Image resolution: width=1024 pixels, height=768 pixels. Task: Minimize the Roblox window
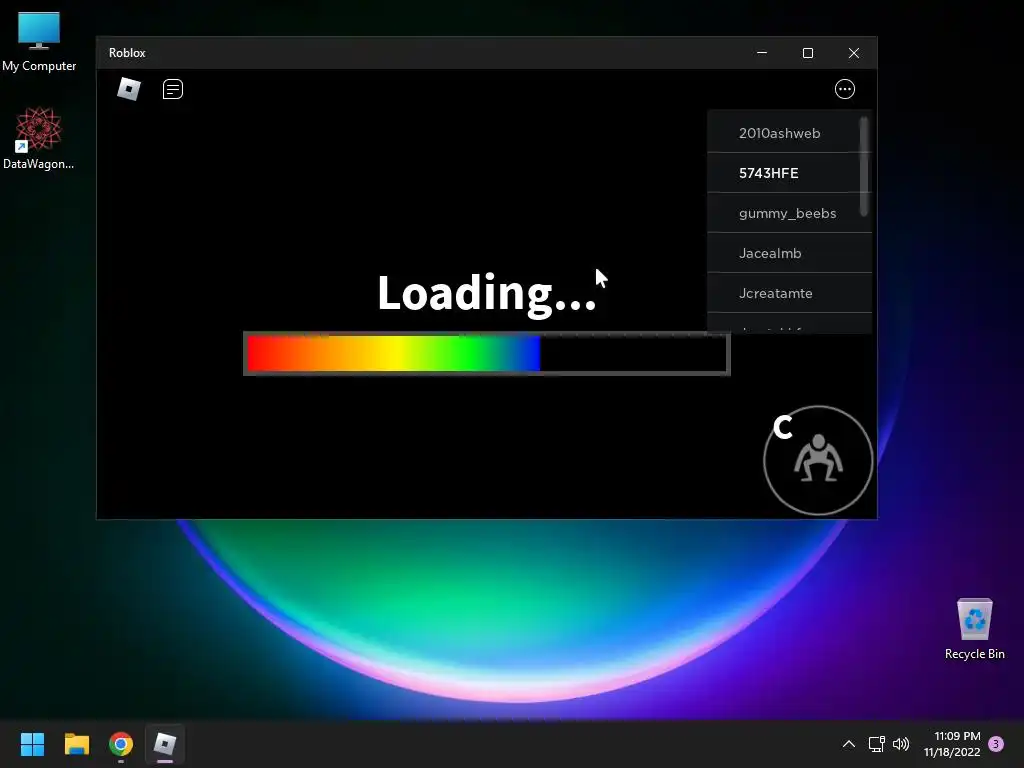tap(762, 53)
